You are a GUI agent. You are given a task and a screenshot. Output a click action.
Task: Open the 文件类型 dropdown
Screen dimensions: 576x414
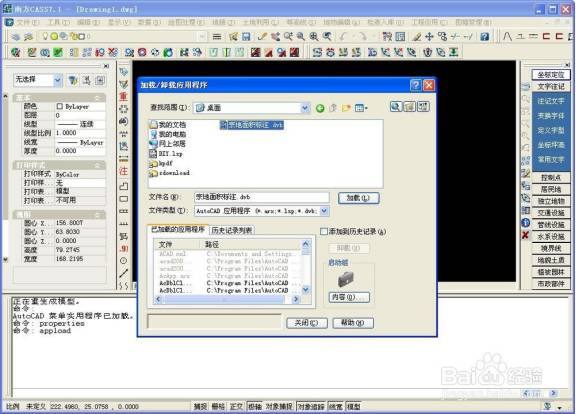coord(324,211)
